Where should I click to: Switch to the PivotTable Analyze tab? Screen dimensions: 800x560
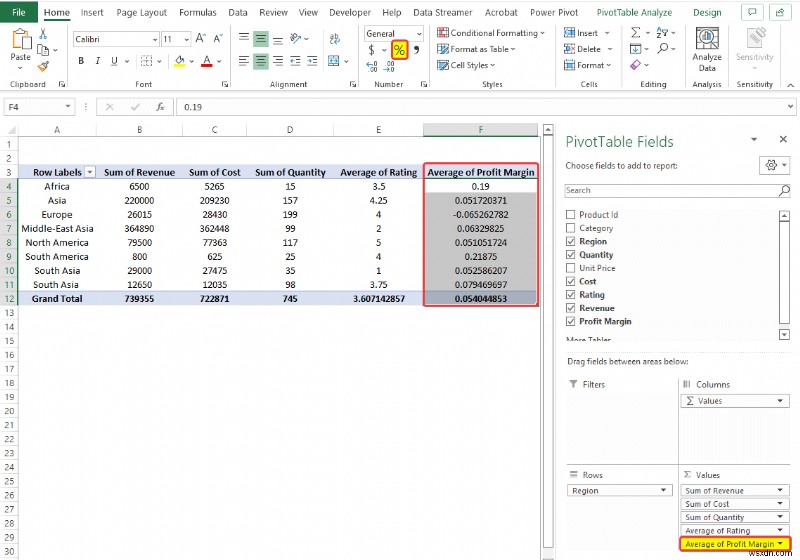tap(634, 12)
